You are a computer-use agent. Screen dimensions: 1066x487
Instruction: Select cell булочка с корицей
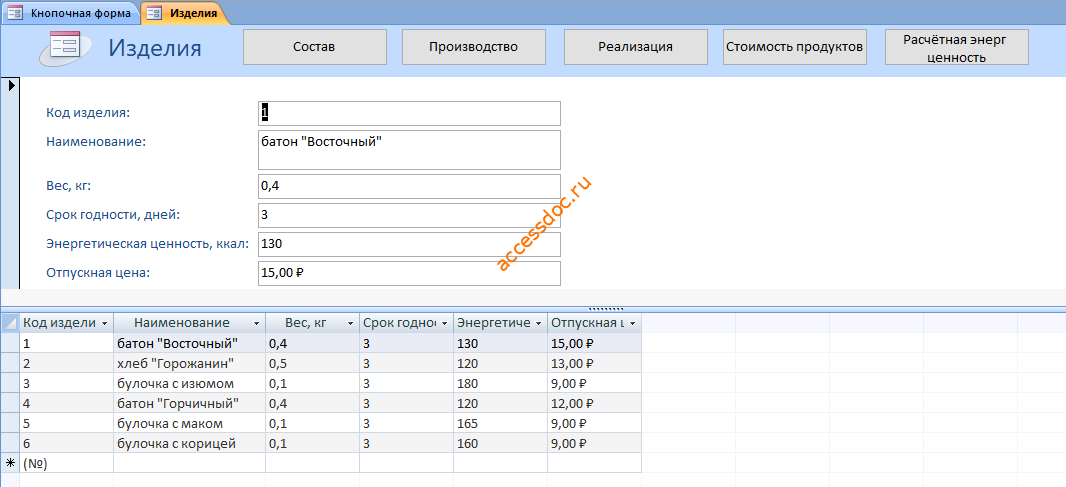tap(189, 443)
